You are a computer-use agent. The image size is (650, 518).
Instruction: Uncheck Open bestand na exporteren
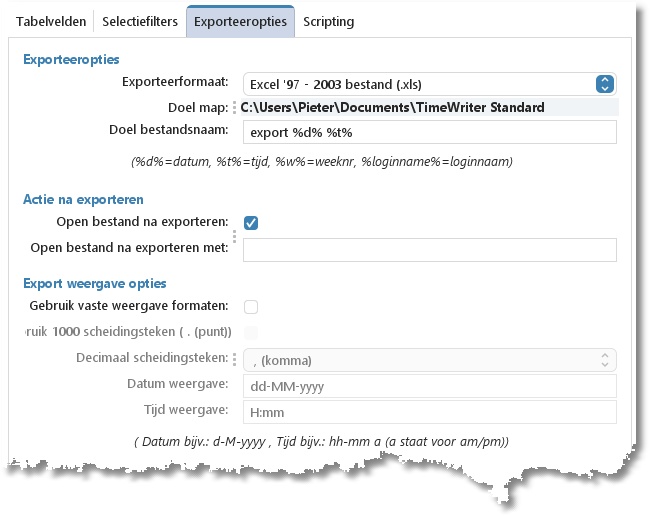251,223
